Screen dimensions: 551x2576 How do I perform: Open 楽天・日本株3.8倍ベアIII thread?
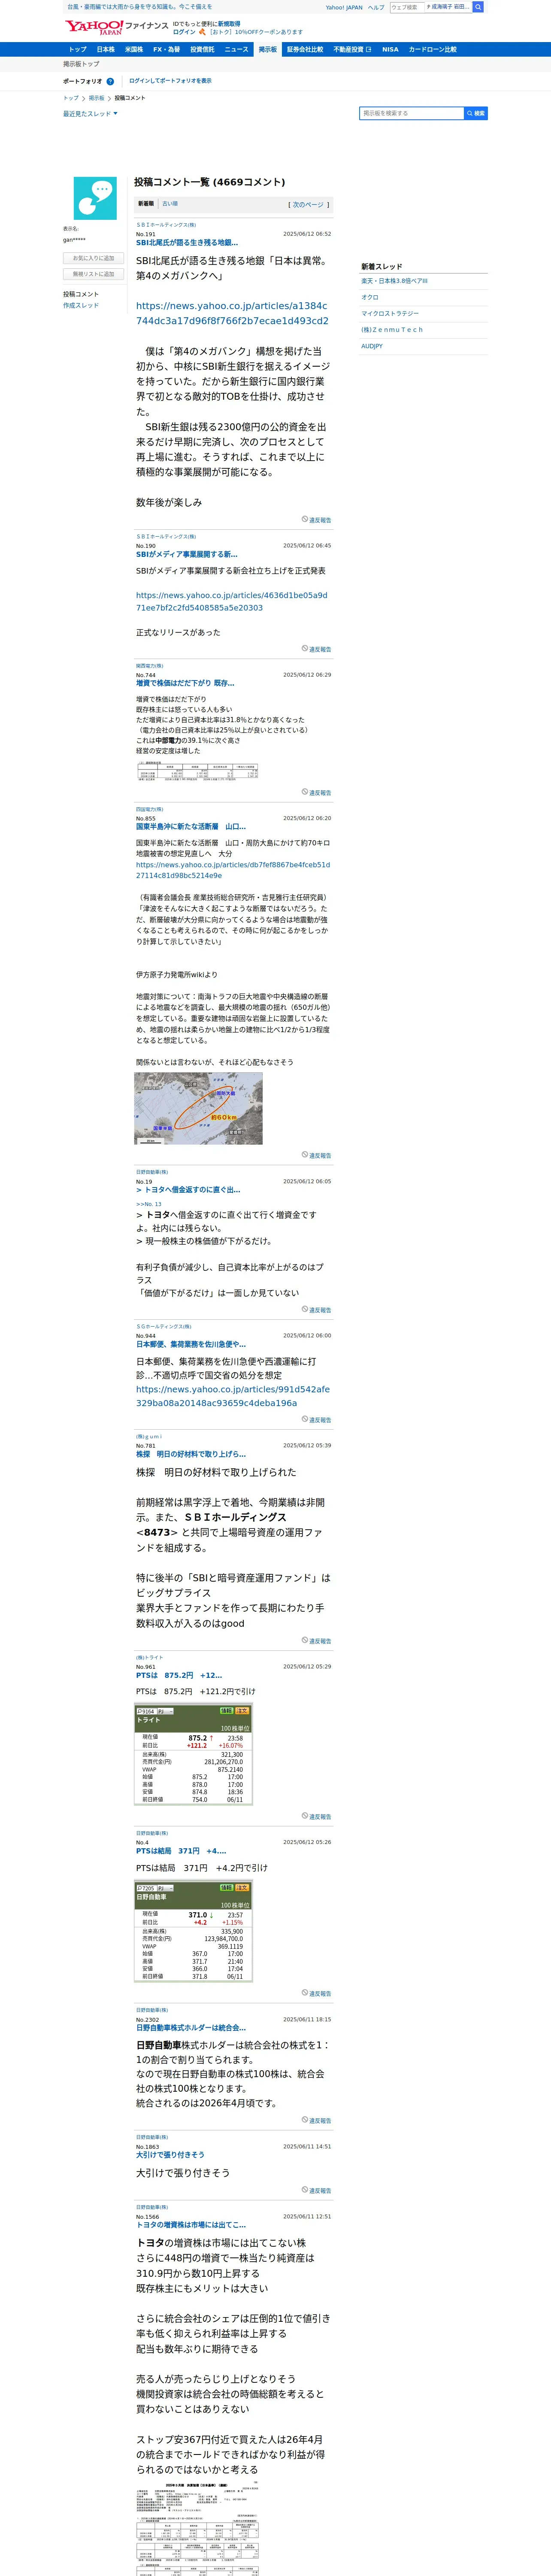click(x=394, y=281)
